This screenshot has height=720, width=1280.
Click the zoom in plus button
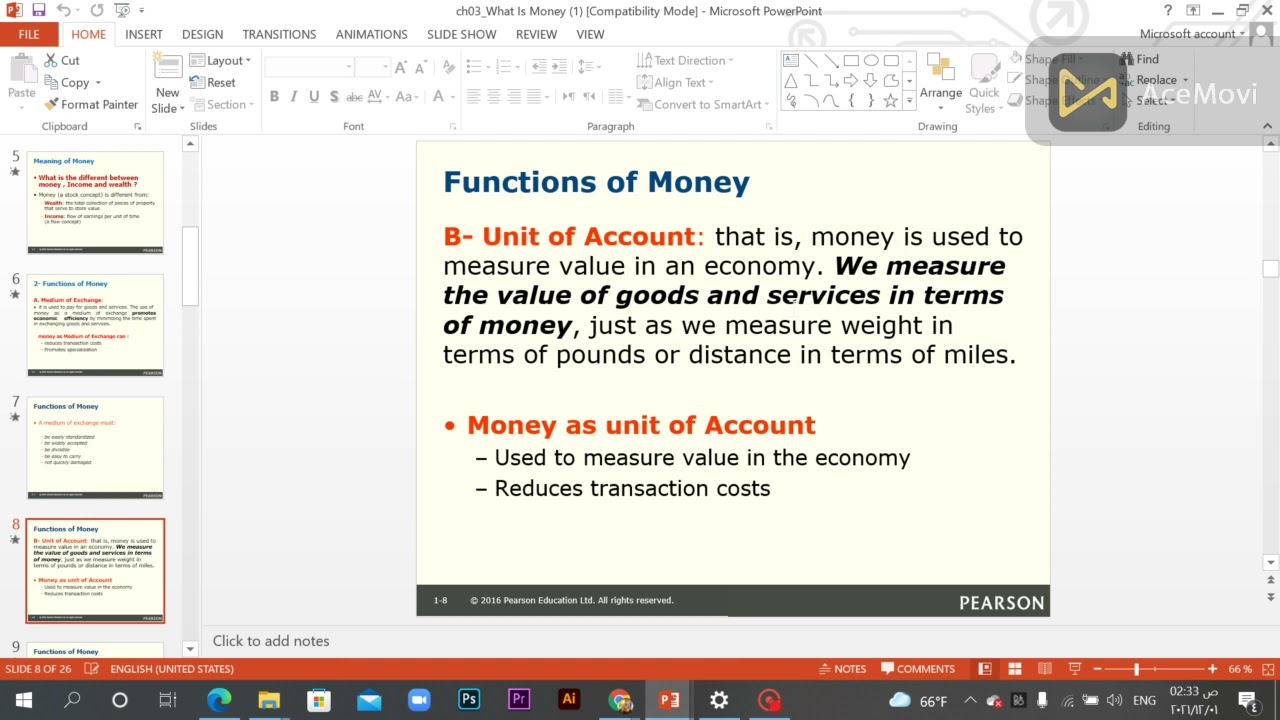coord(1212,669)
